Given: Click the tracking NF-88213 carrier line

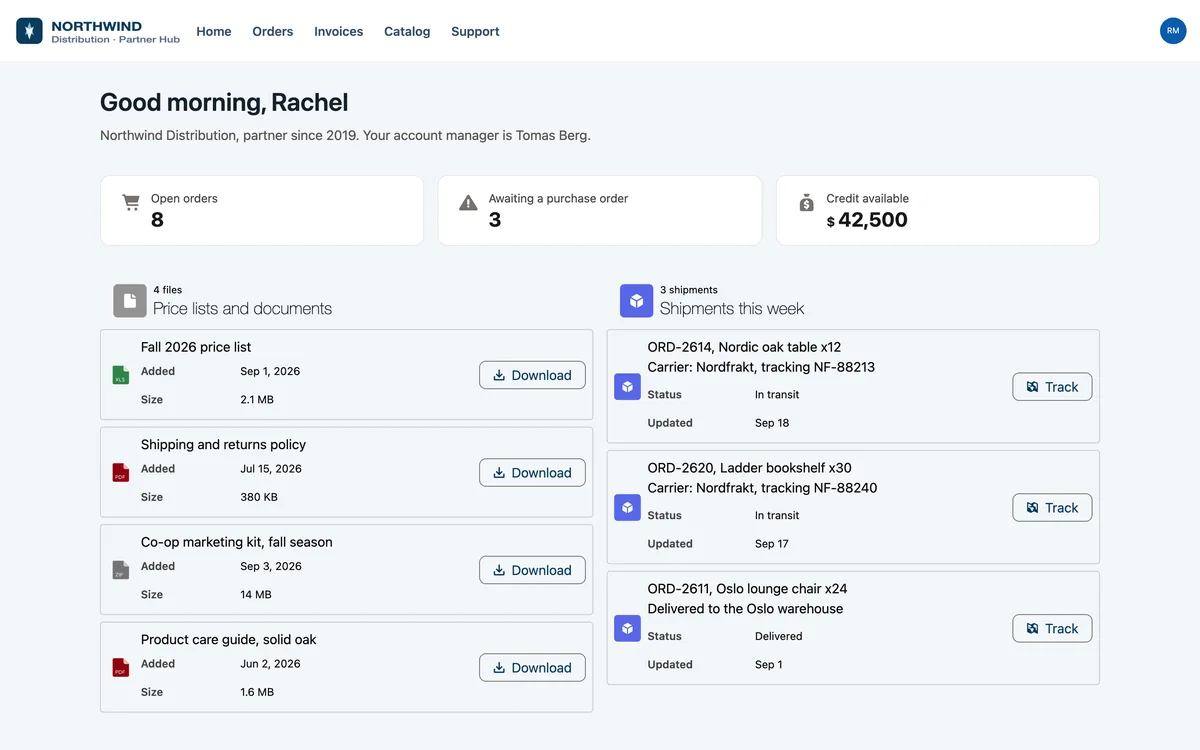Looking at the screenshot, I should coord(761,367).
